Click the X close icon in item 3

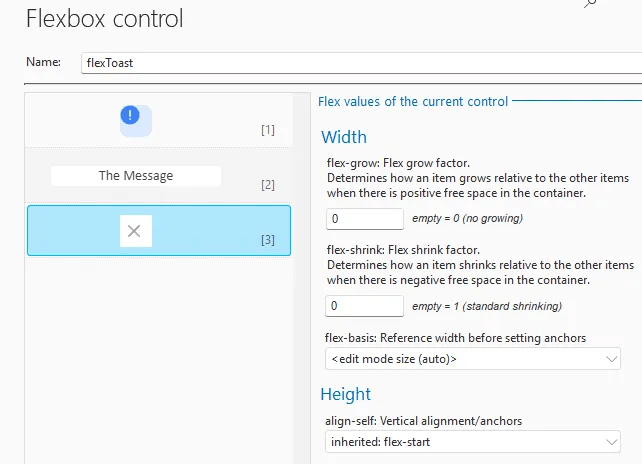pos(134,231)
